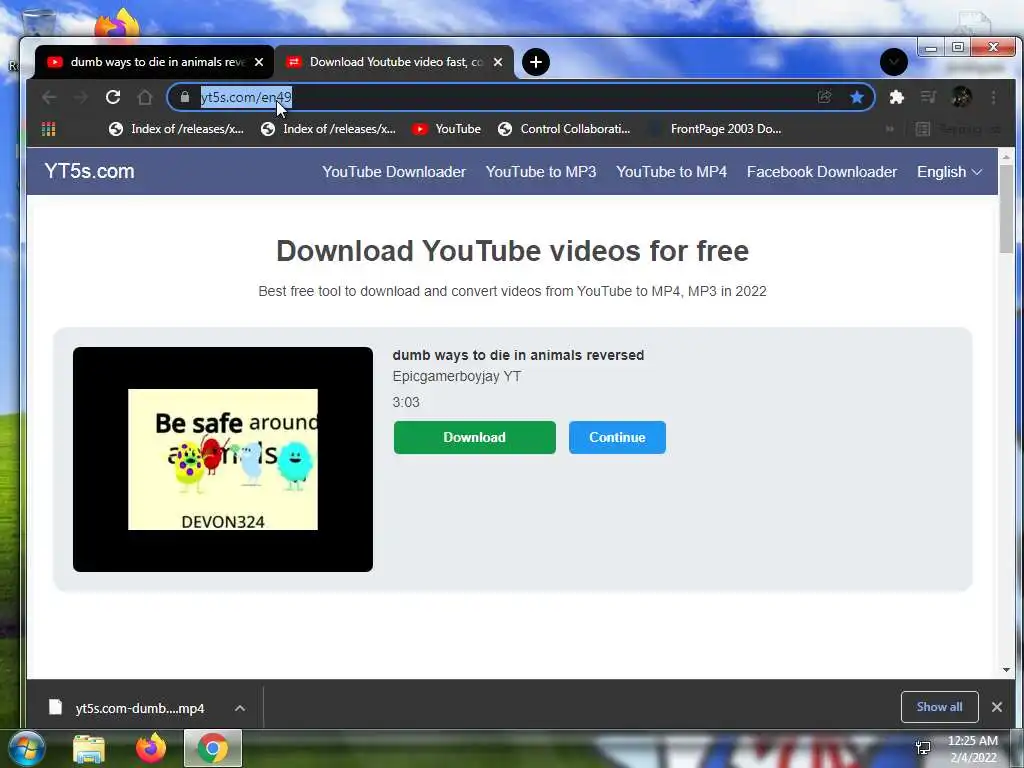Open the browser home page icon
This screenshot has height=768, width=1024.
(144, 97)
